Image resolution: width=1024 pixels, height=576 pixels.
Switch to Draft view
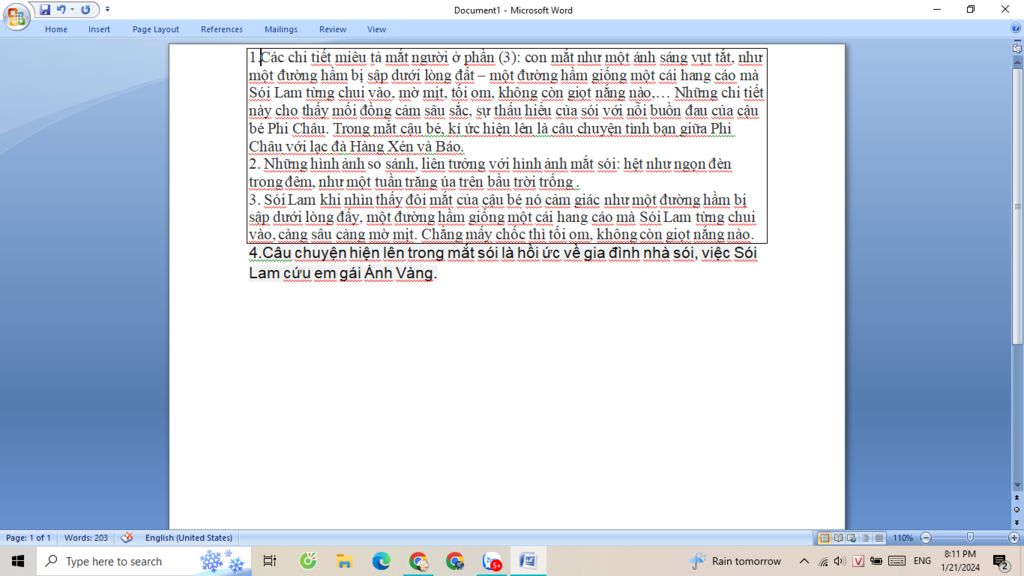[x=879, y=538]
